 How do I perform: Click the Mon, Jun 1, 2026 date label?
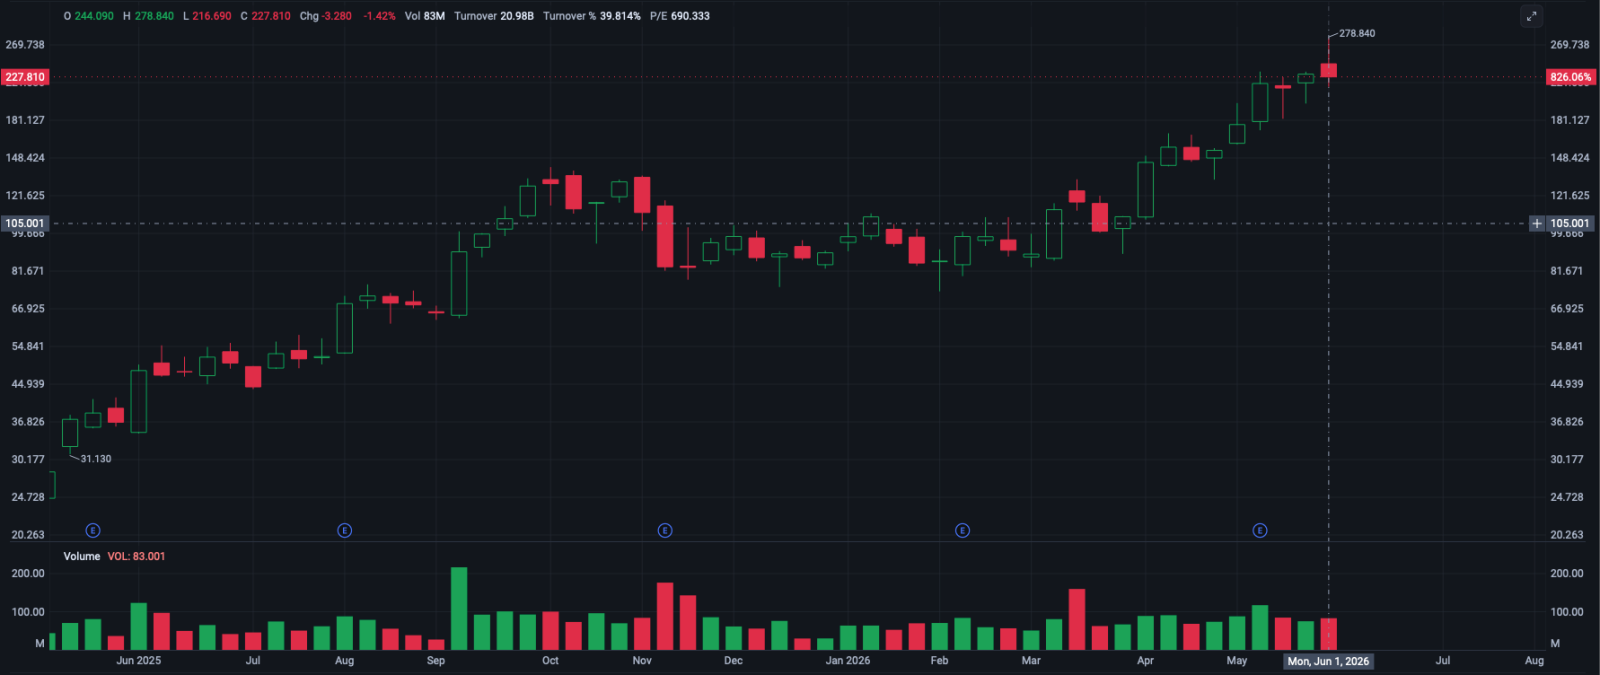click(1328, 661)
